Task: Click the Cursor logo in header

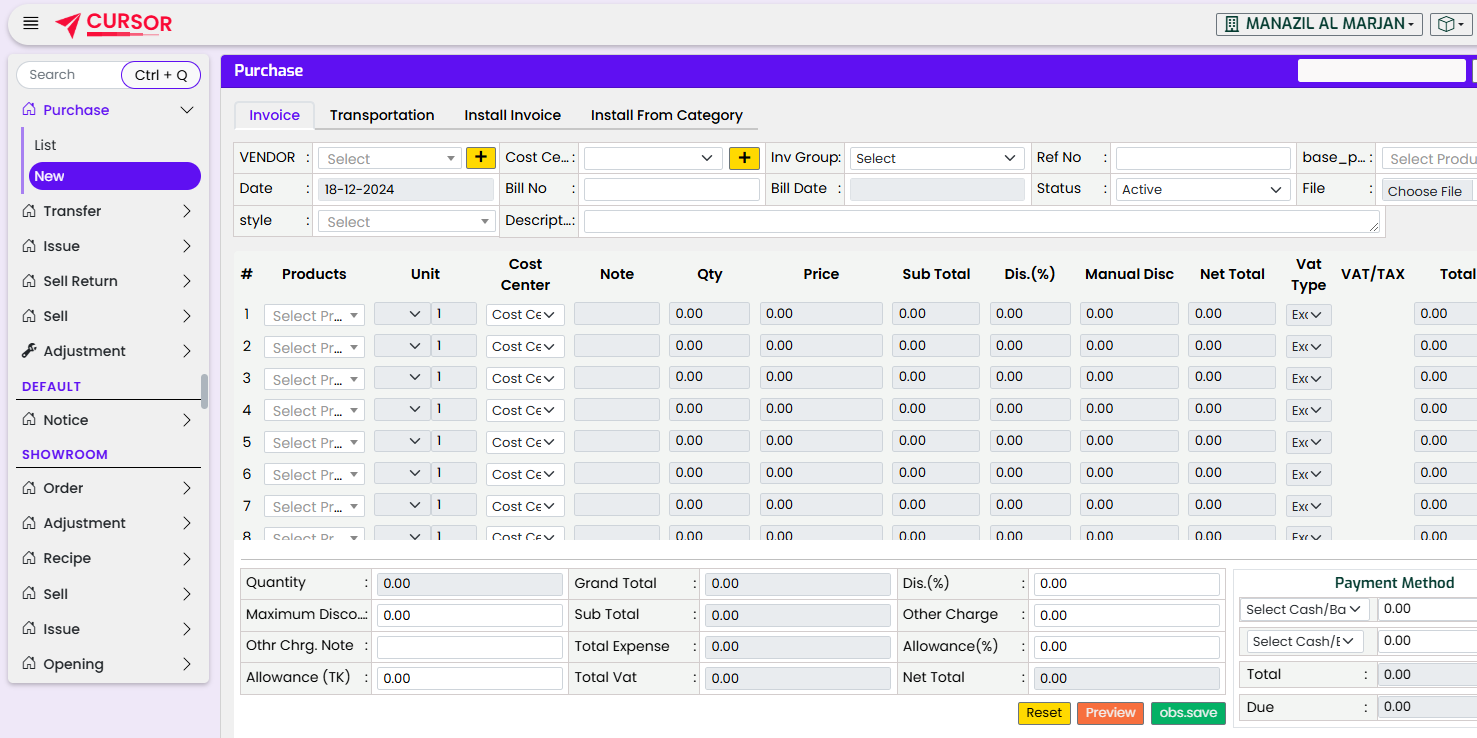Action: pyautogui.click(x=113, y=24)
